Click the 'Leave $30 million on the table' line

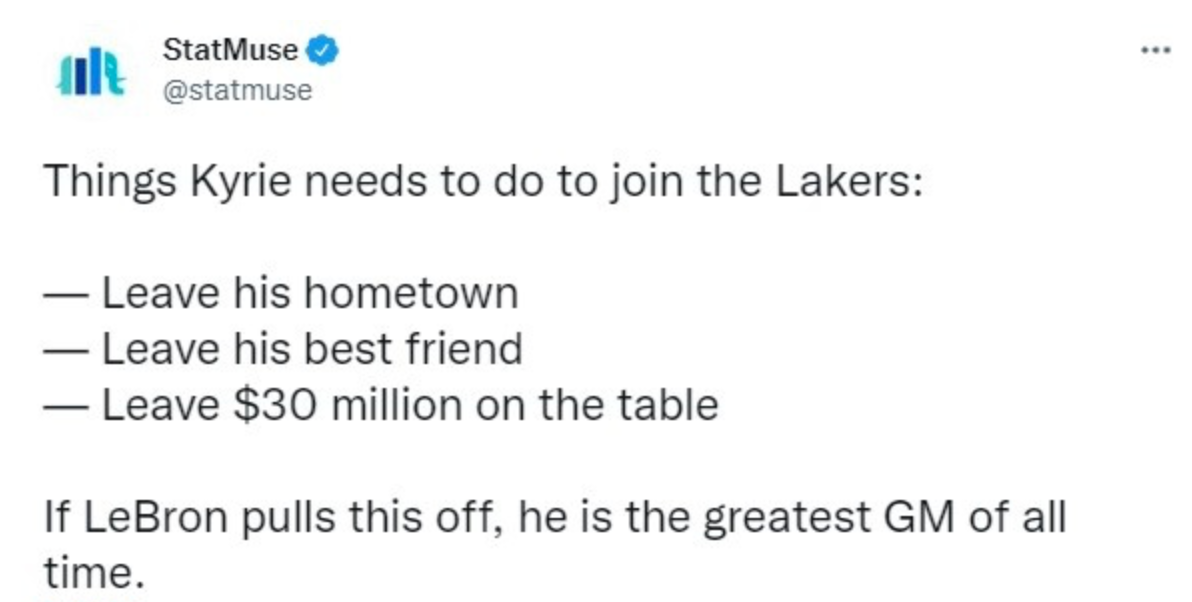coord(381,405)
